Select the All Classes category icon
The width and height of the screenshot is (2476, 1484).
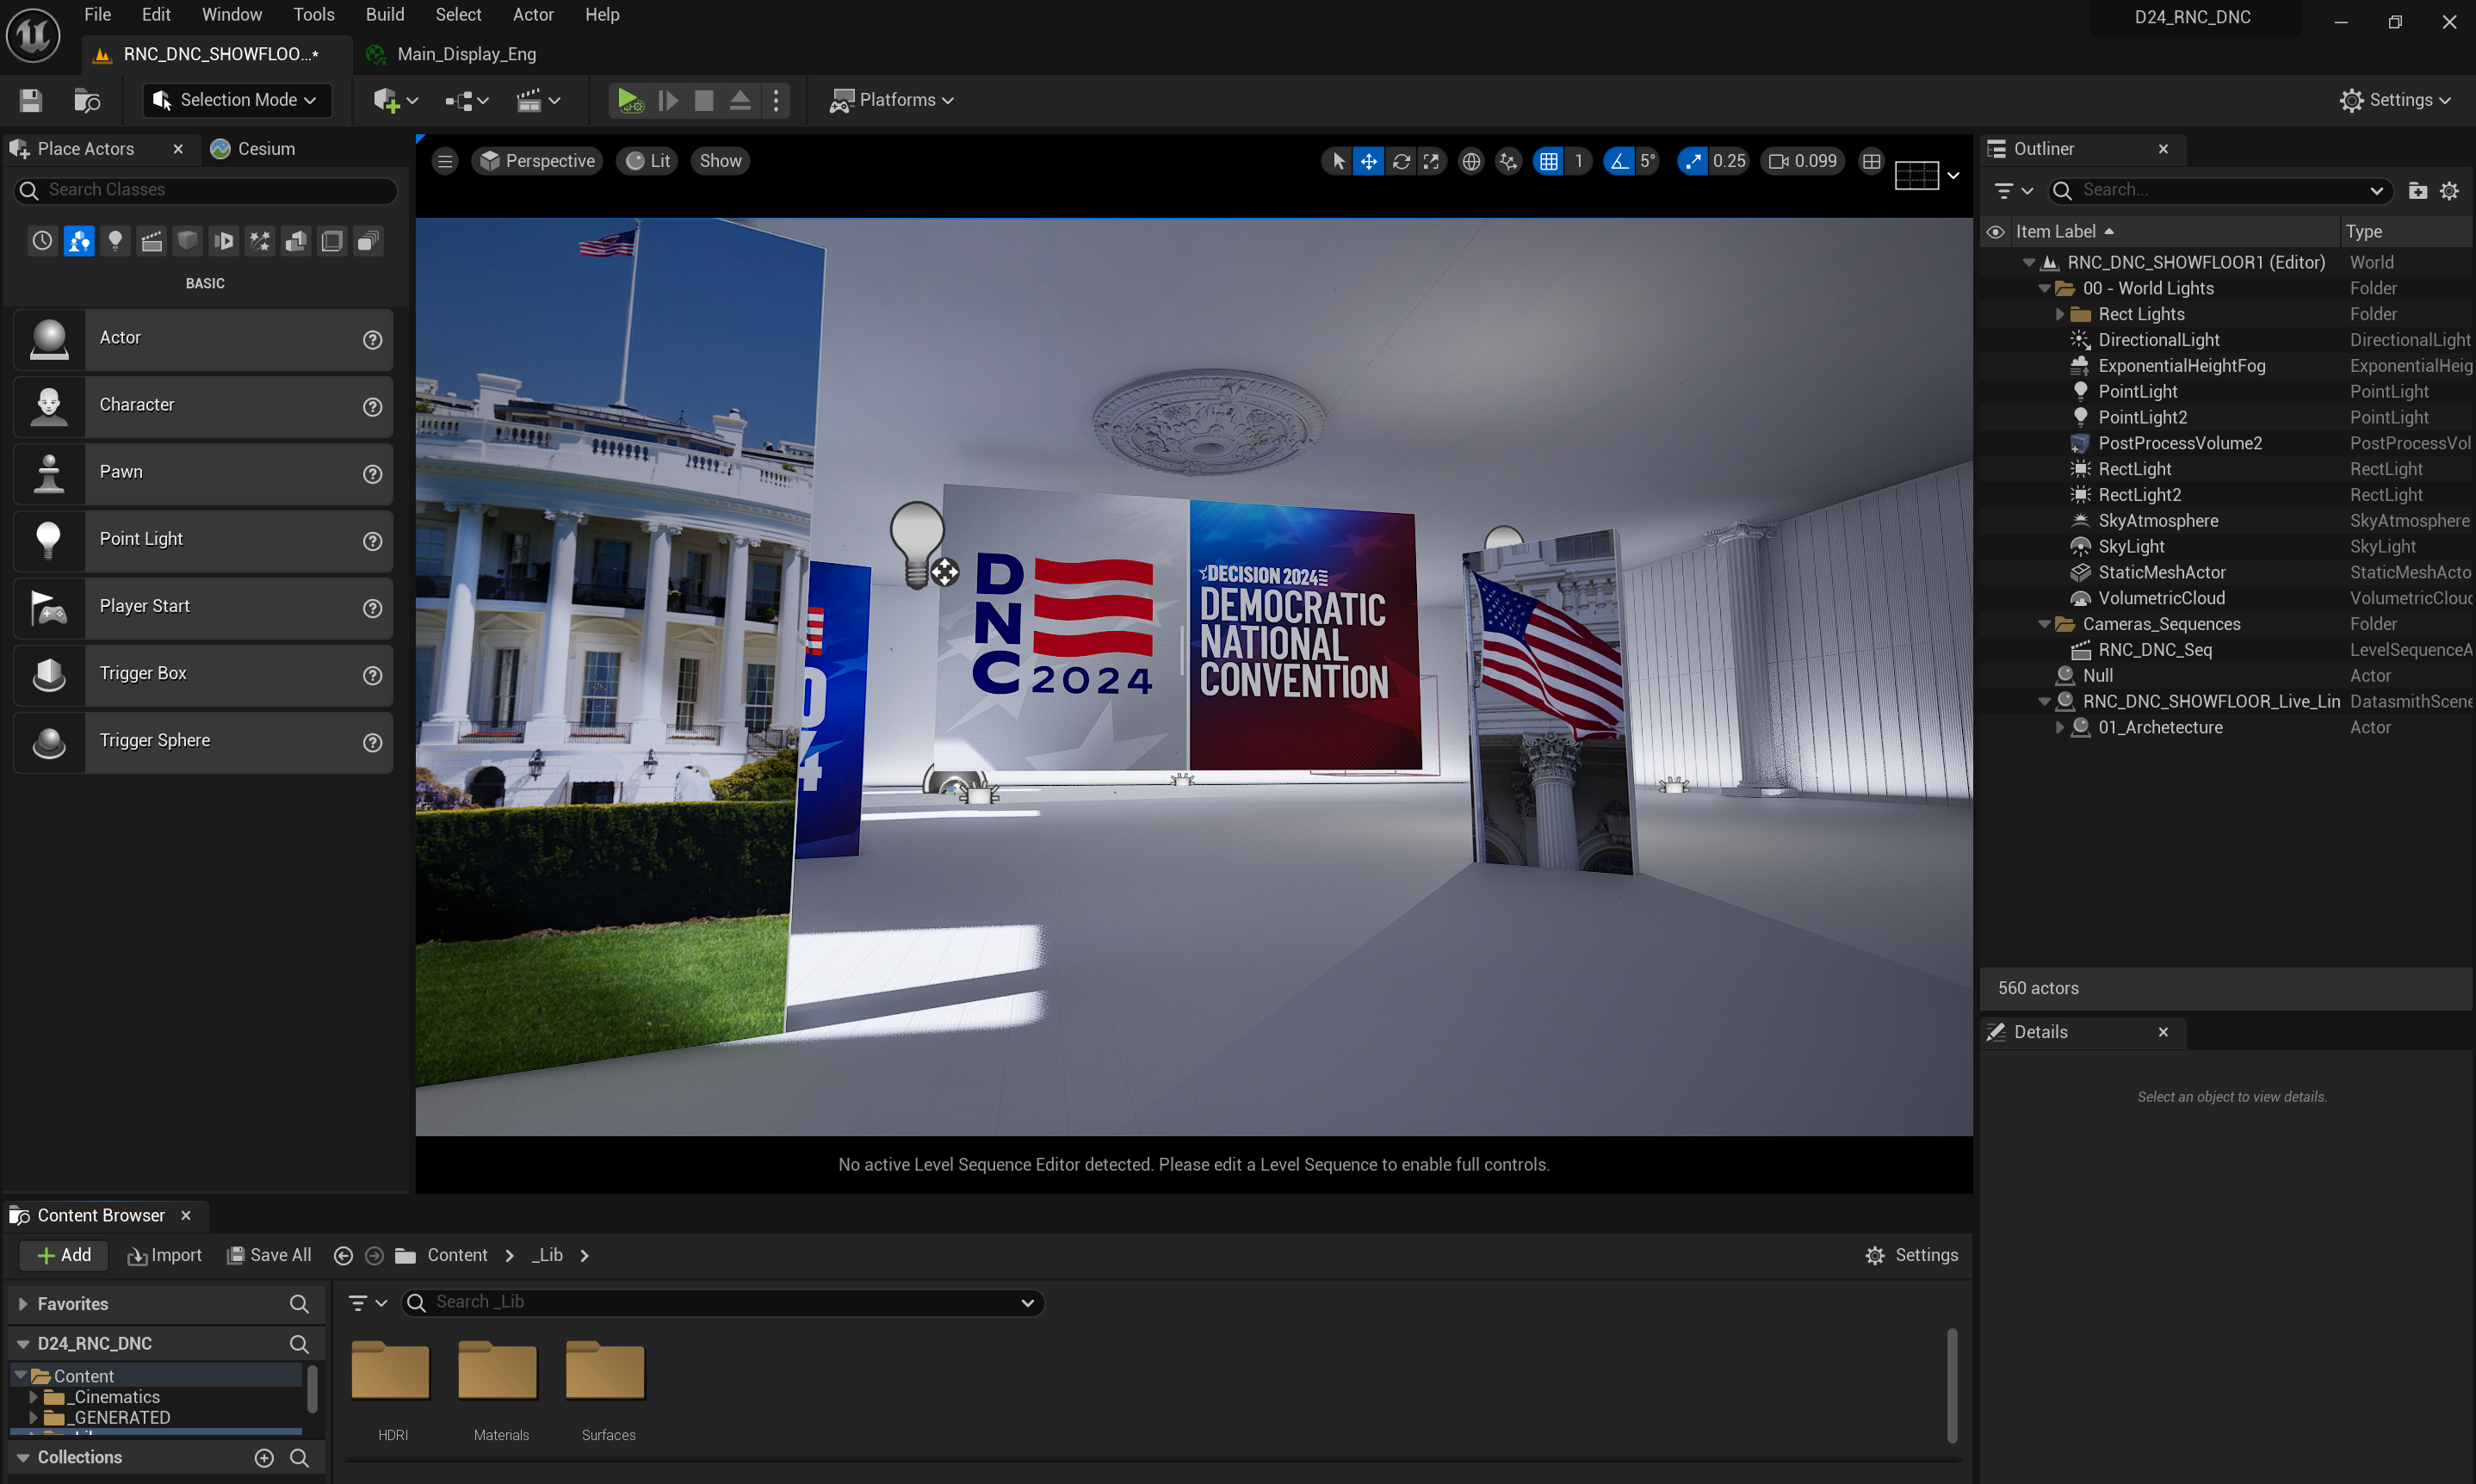pos(368,241)
